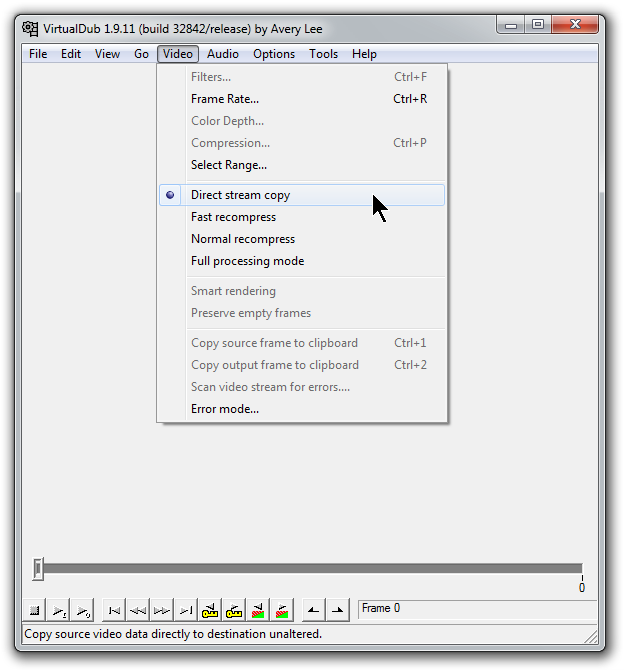Click the step forward frame icon
The height and width of the screenshot is (670, 624).
(162, 609)
